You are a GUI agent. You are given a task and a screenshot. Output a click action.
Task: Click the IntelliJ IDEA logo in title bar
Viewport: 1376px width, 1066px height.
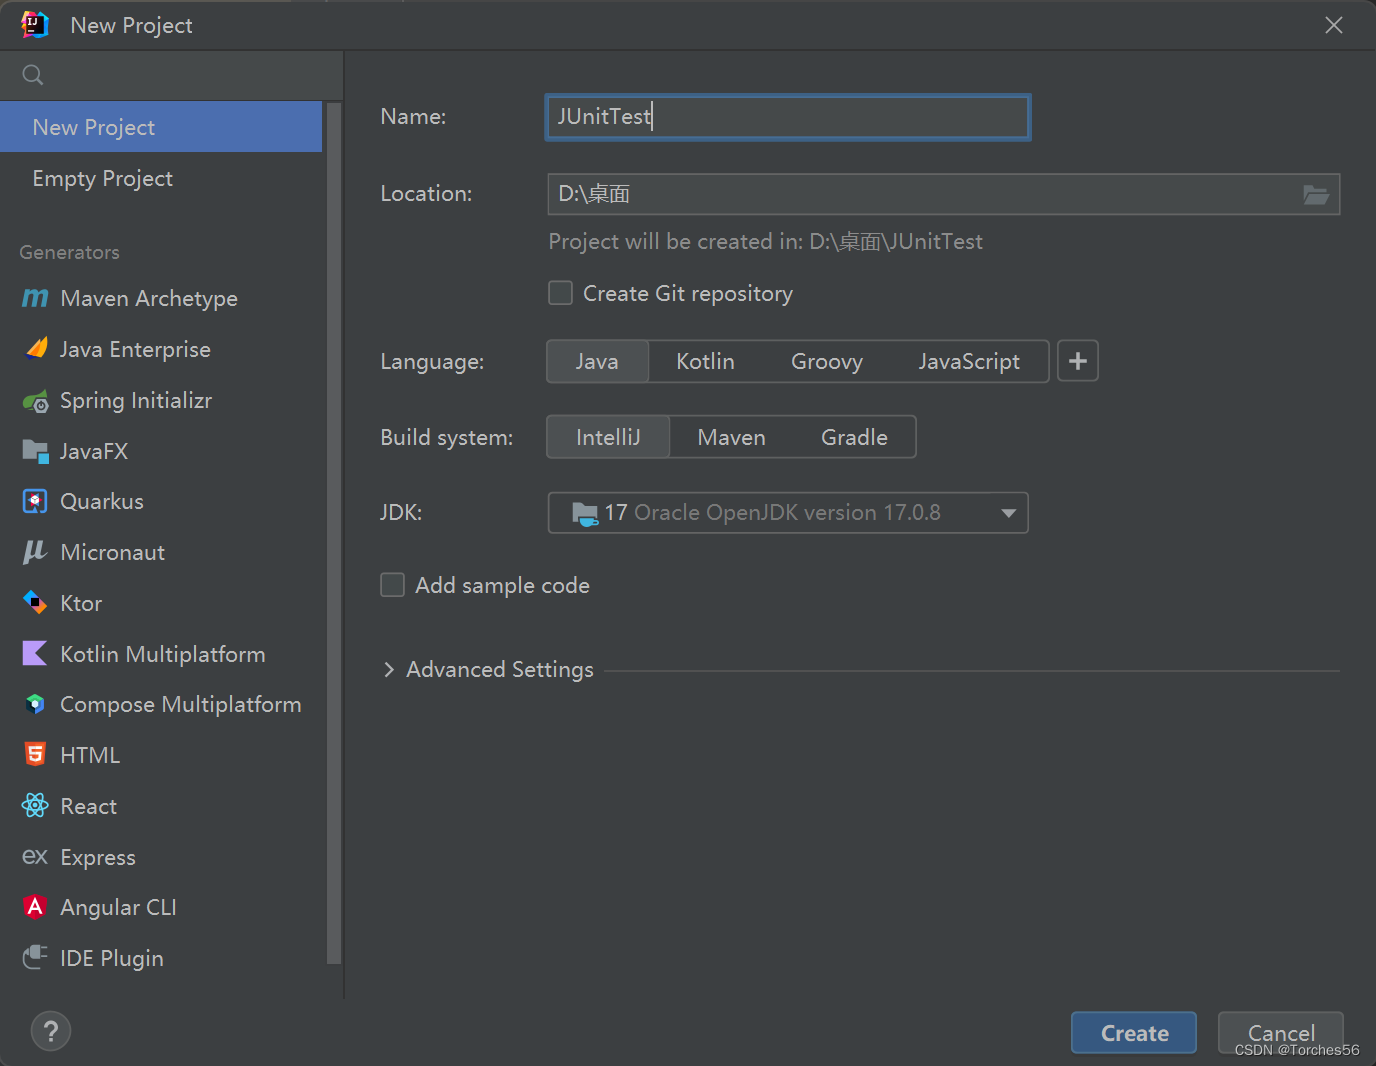(35, 25)
